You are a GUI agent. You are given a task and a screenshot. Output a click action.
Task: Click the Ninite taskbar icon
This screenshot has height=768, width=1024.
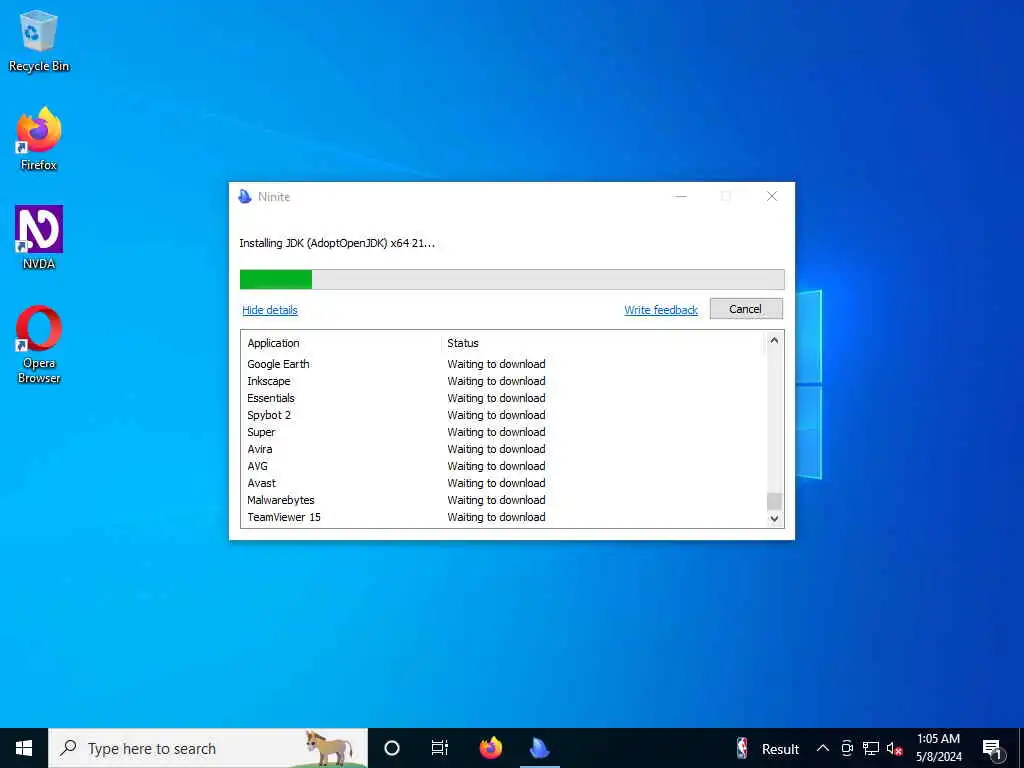point(539,748)
